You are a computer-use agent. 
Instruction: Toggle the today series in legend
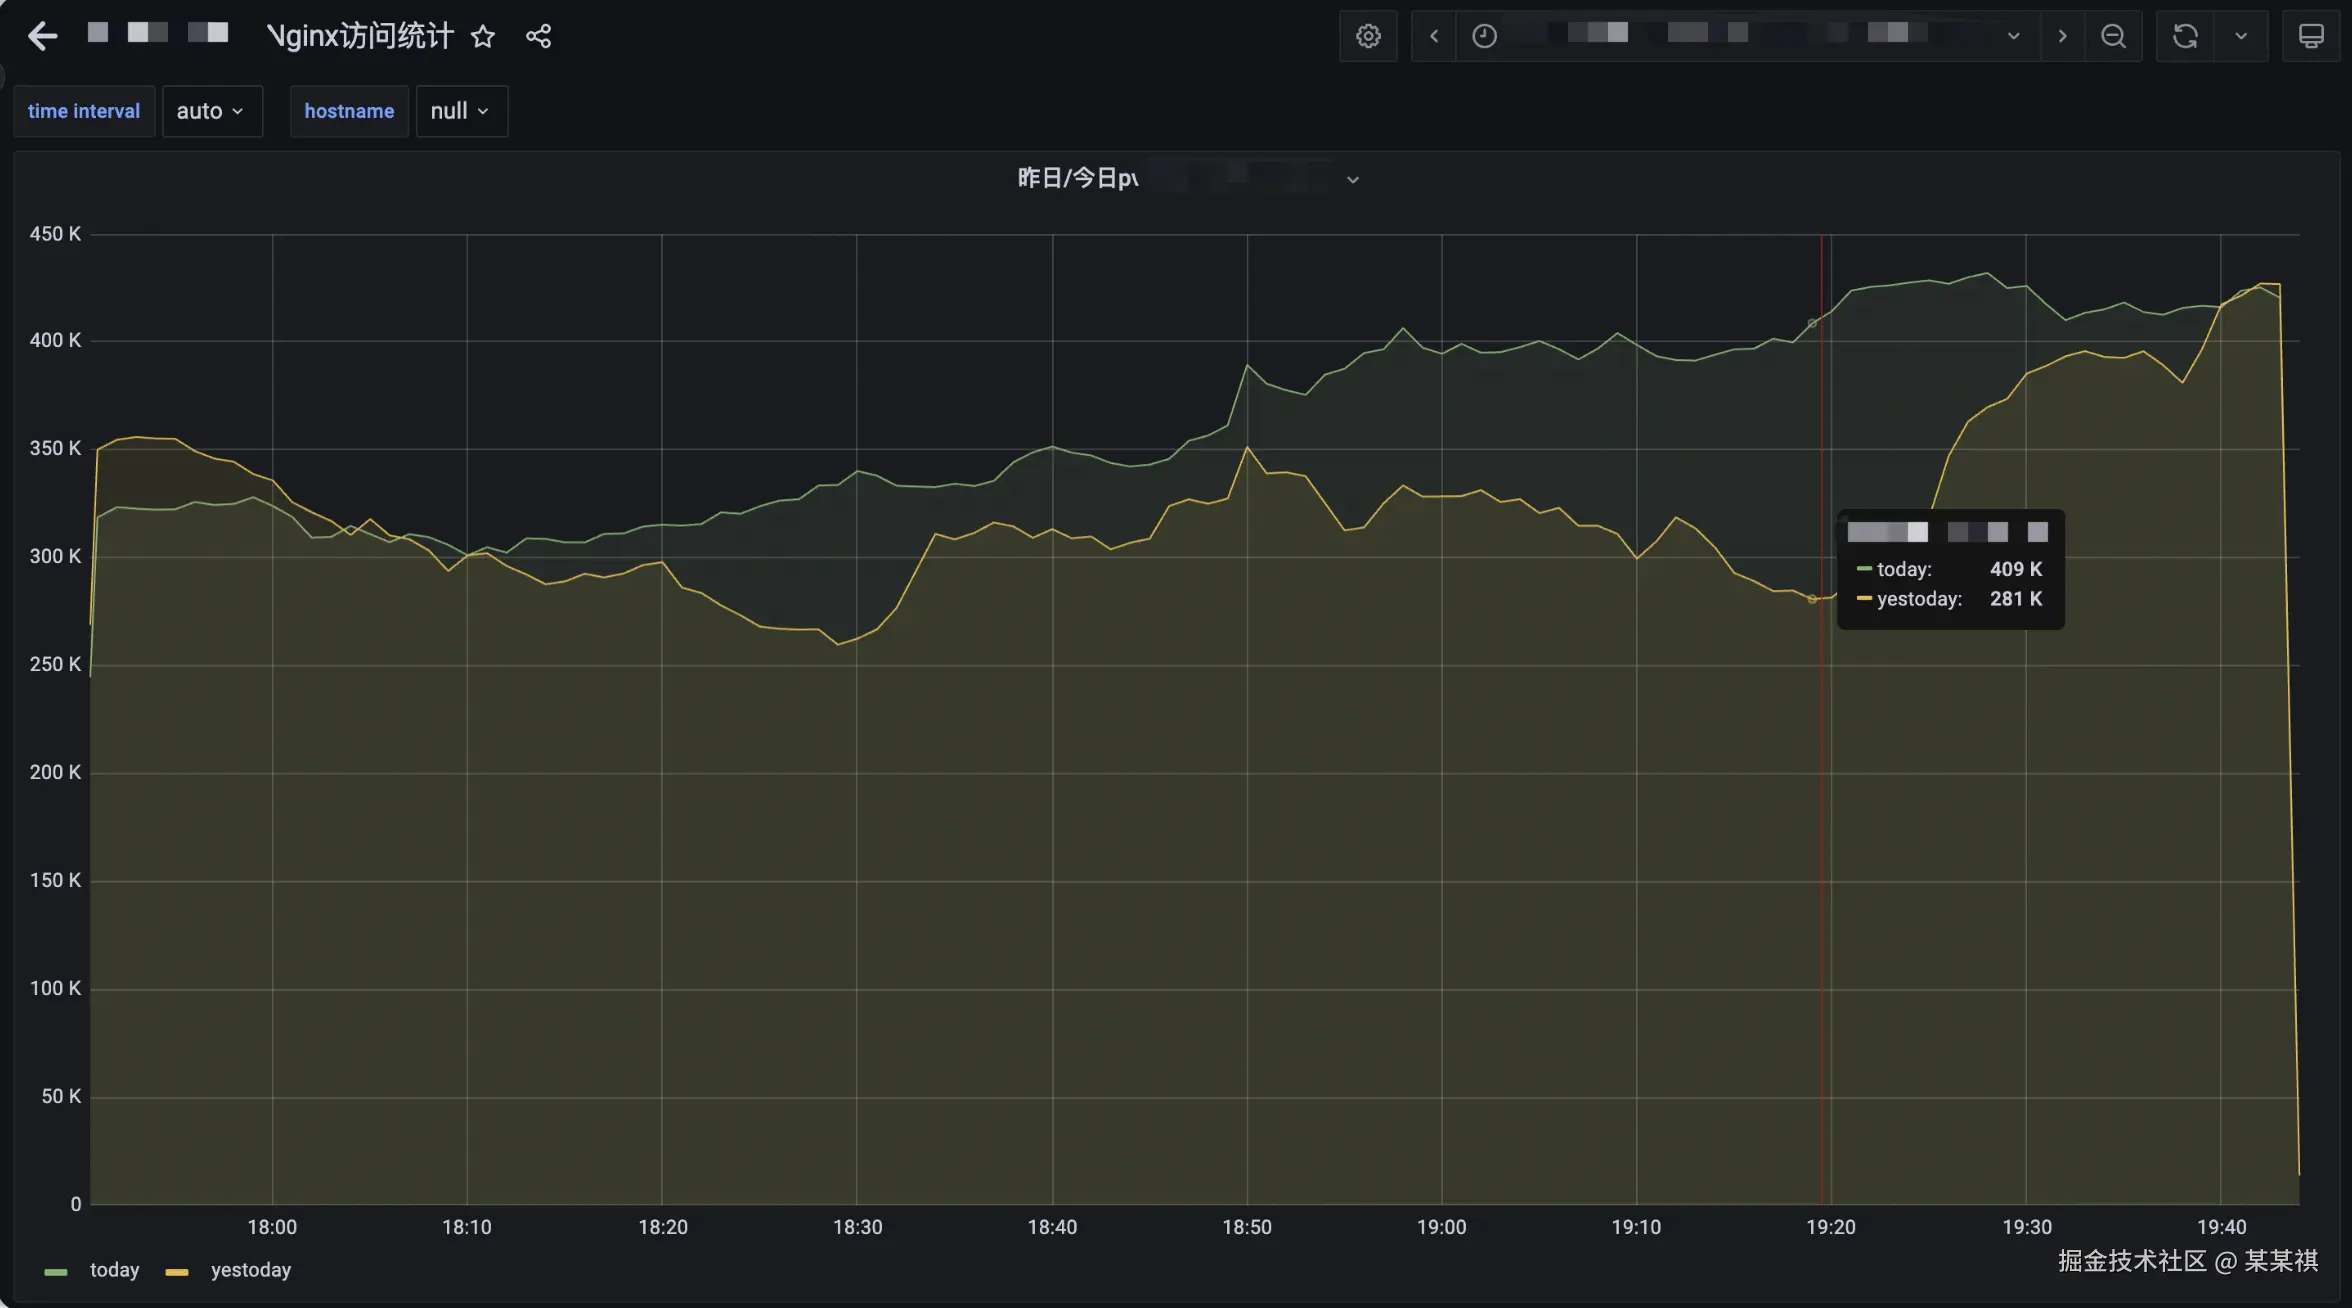114,1270
